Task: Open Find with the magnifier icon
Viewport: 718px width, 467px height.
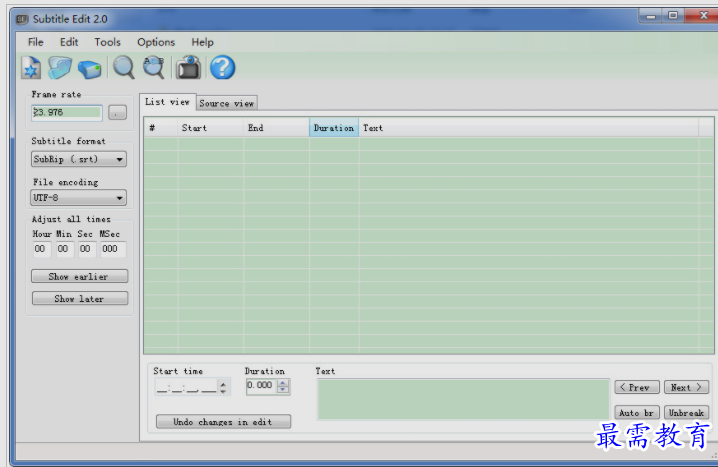Action: tap(123, 68)
